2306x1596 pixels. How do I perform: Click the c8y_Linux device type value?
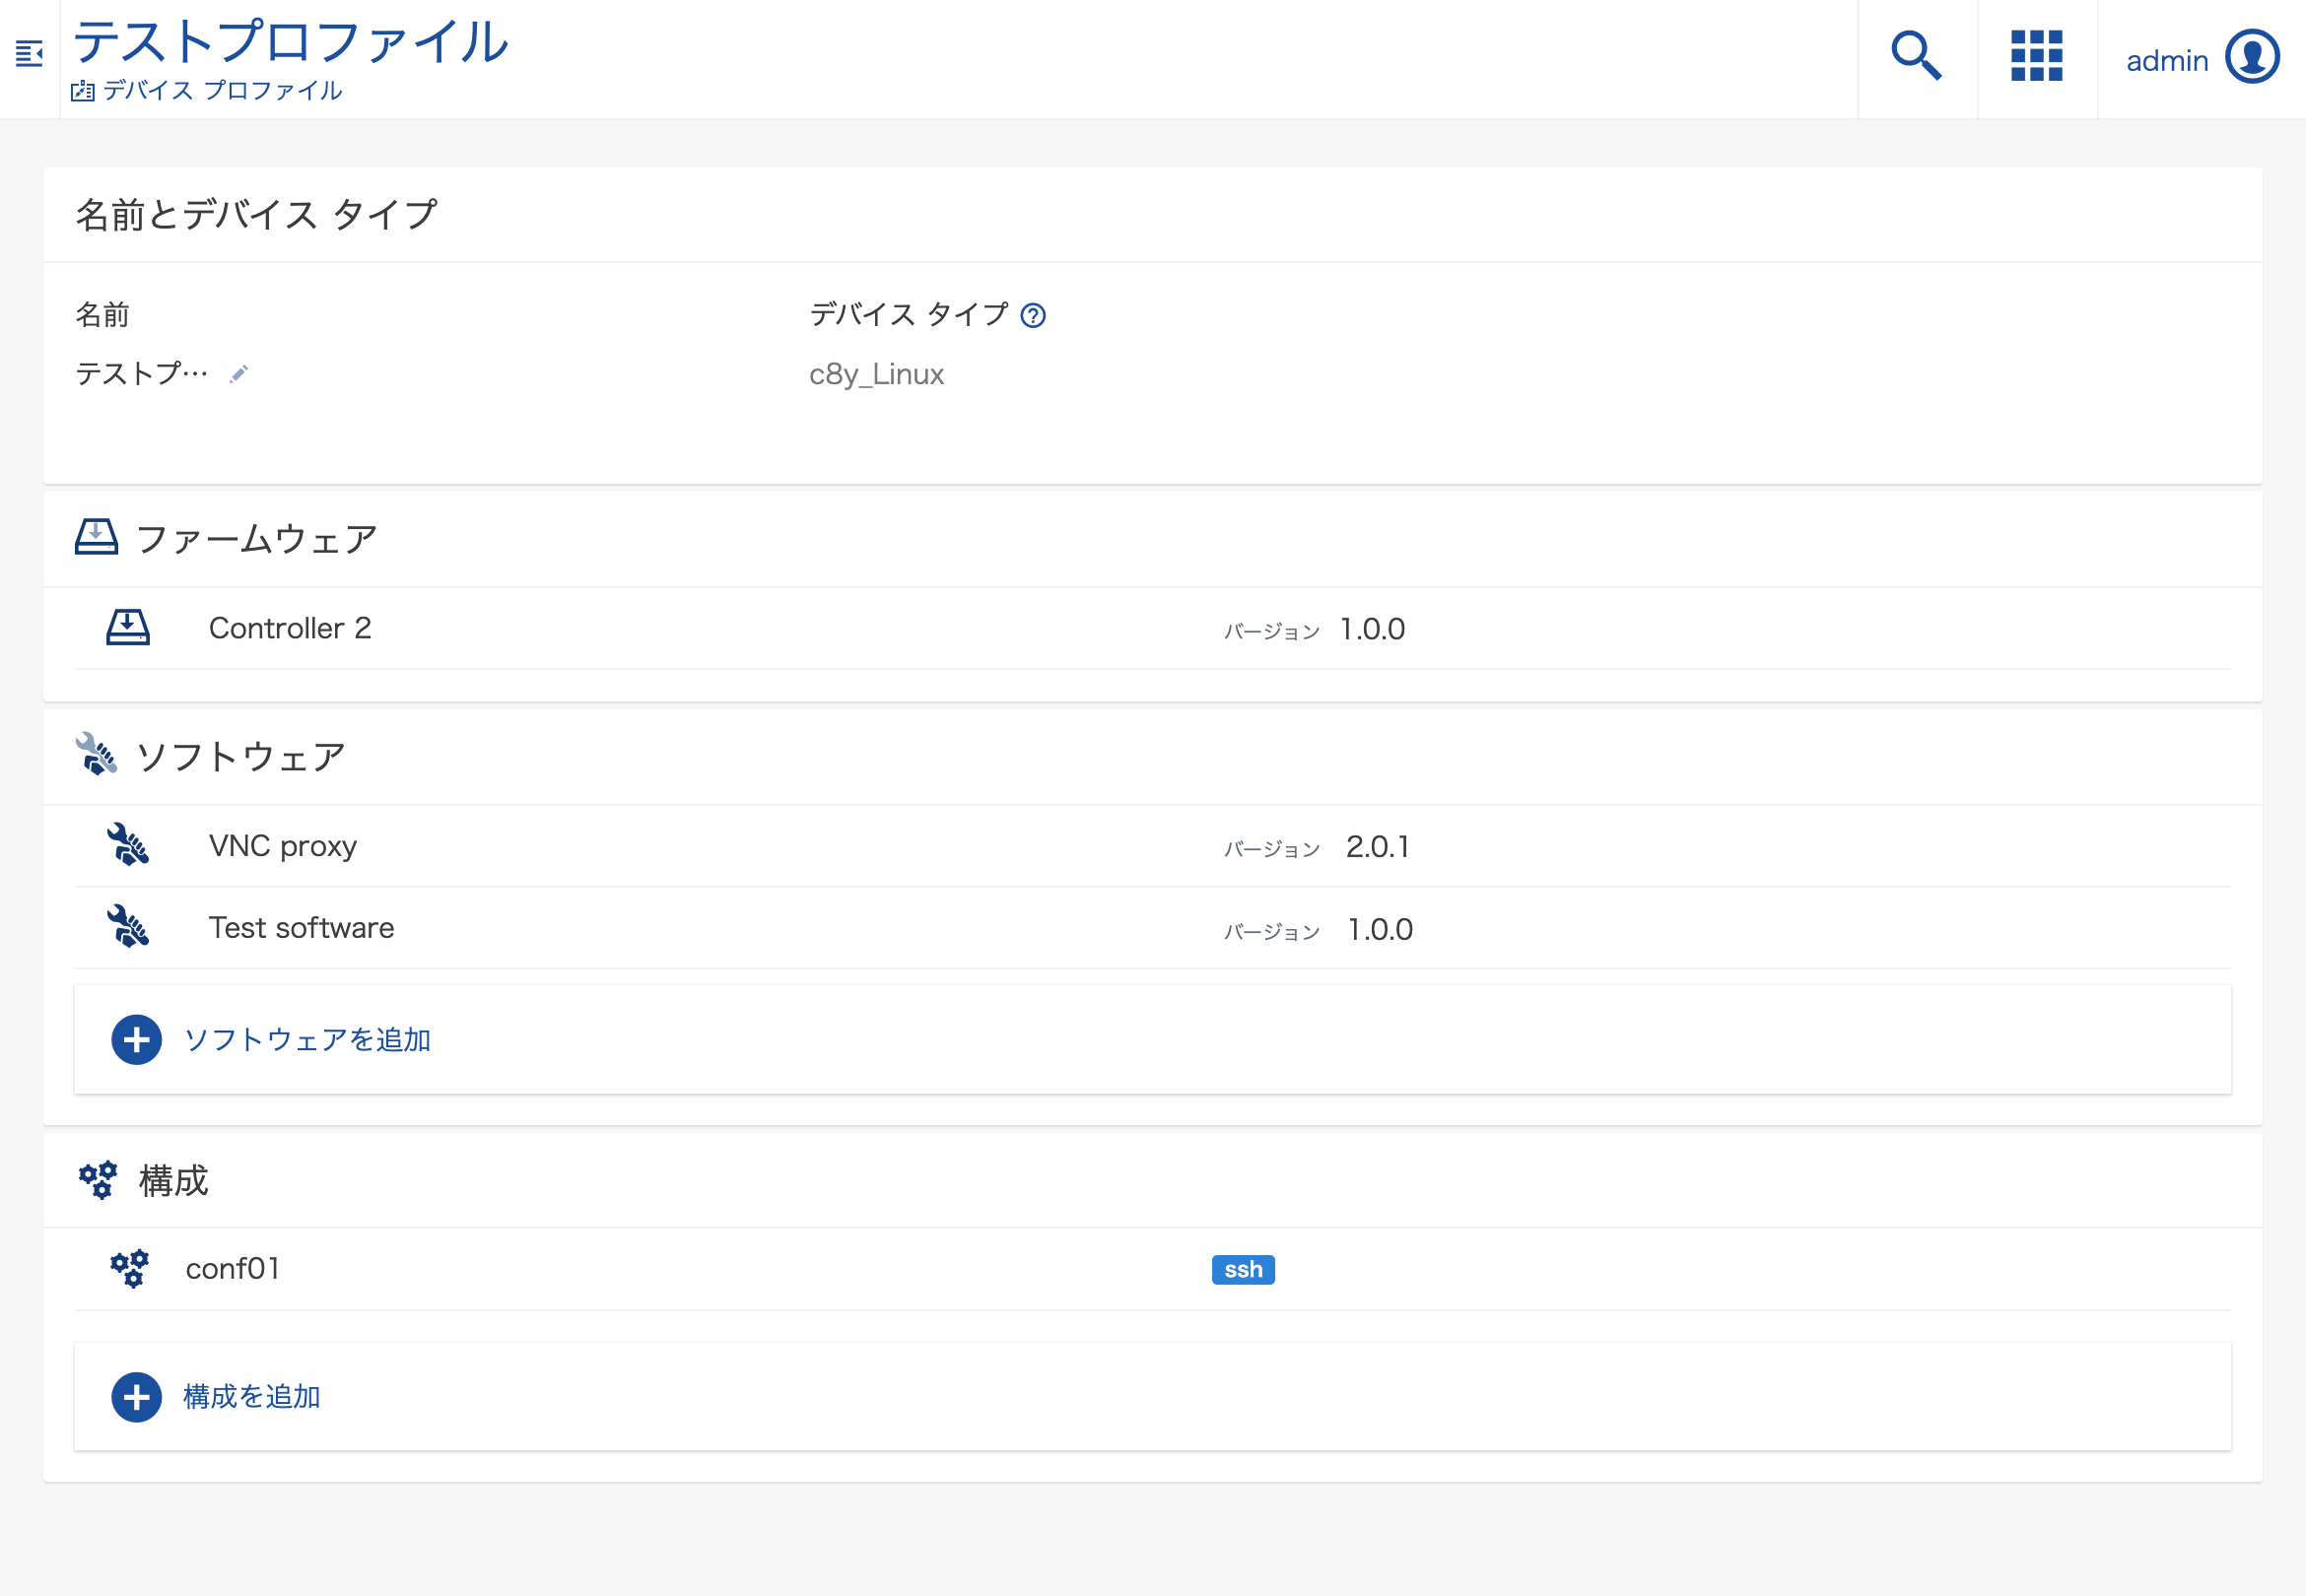tap(876, 374)
